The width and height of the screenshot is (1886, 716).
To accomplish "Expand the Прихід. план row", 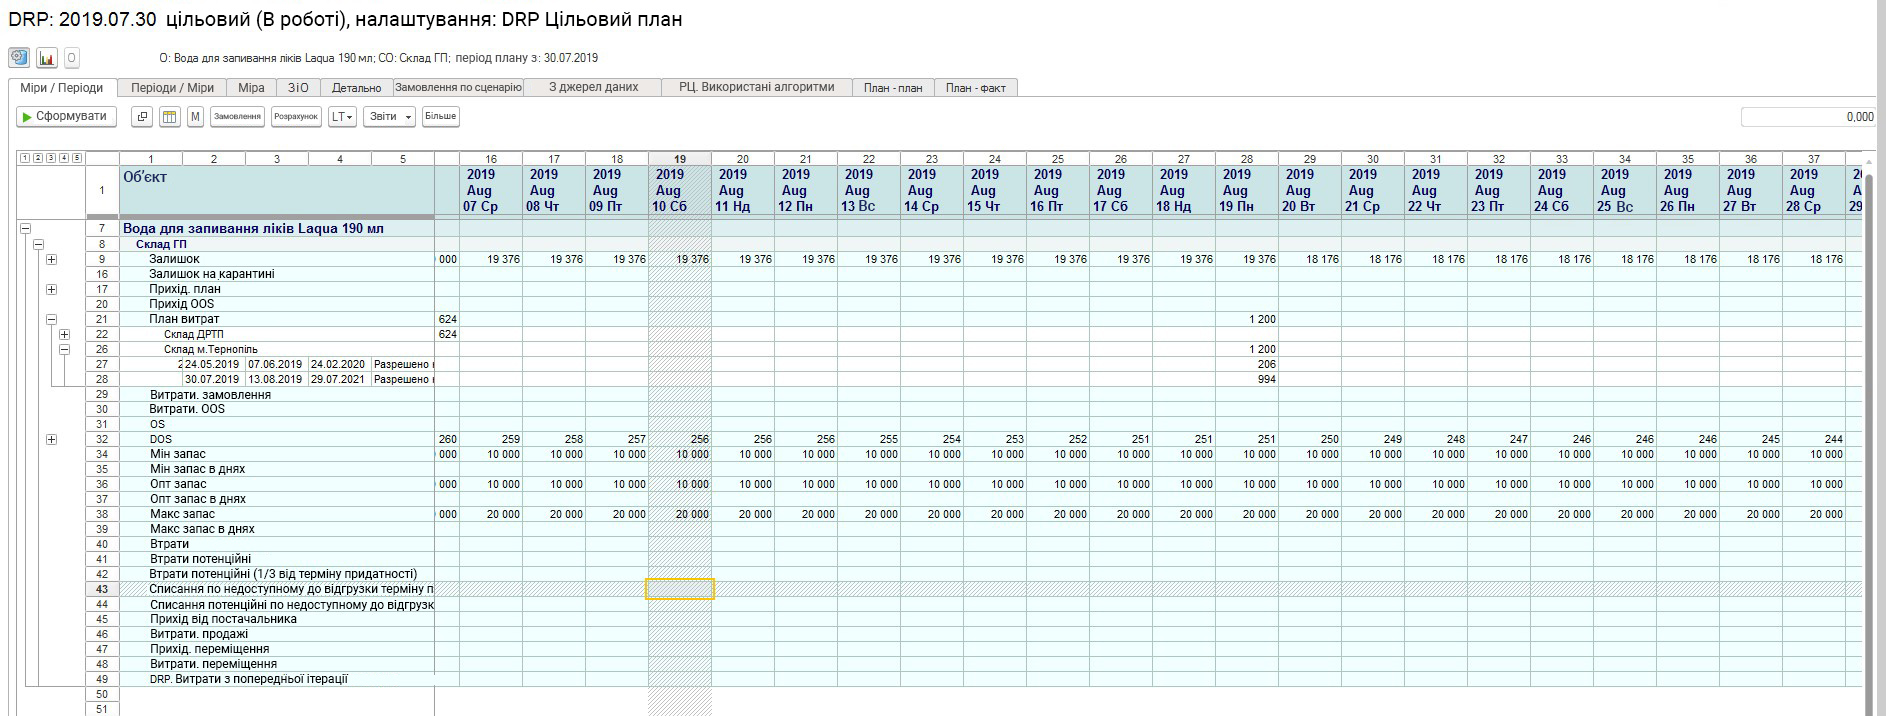I will tap(52, 289).
